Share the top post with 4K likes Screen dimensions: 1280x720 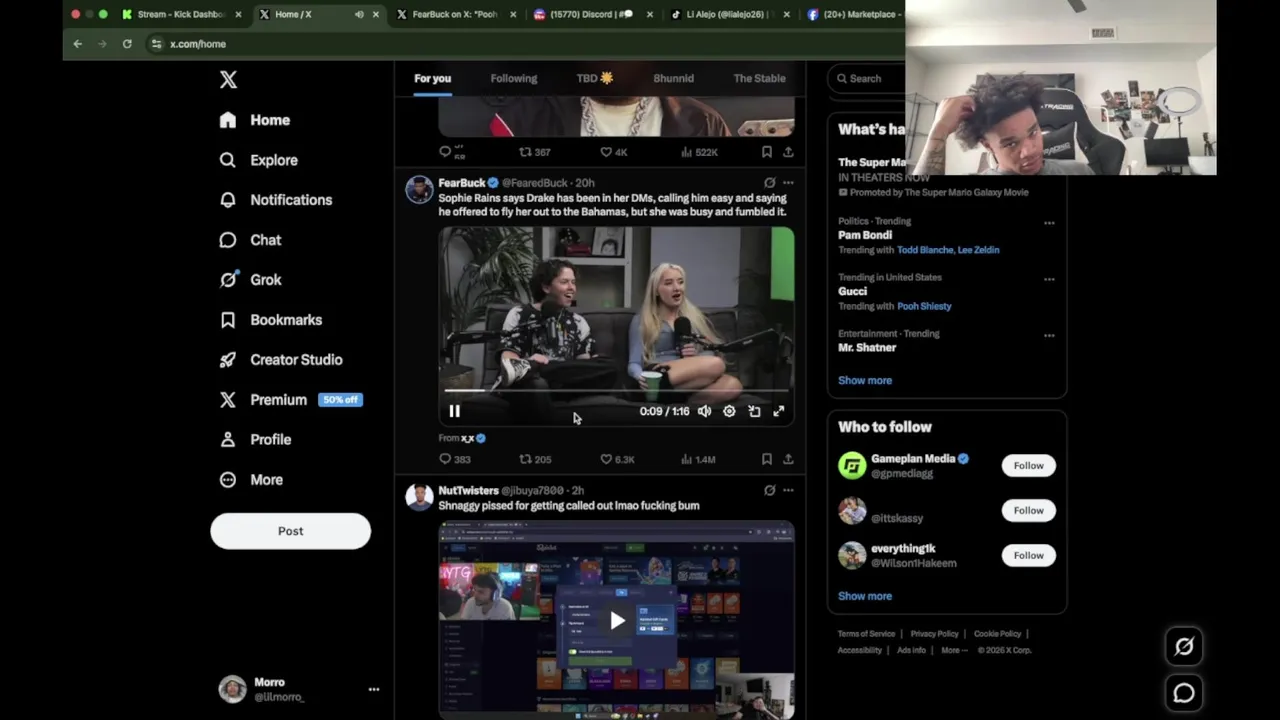click(788, 152)
